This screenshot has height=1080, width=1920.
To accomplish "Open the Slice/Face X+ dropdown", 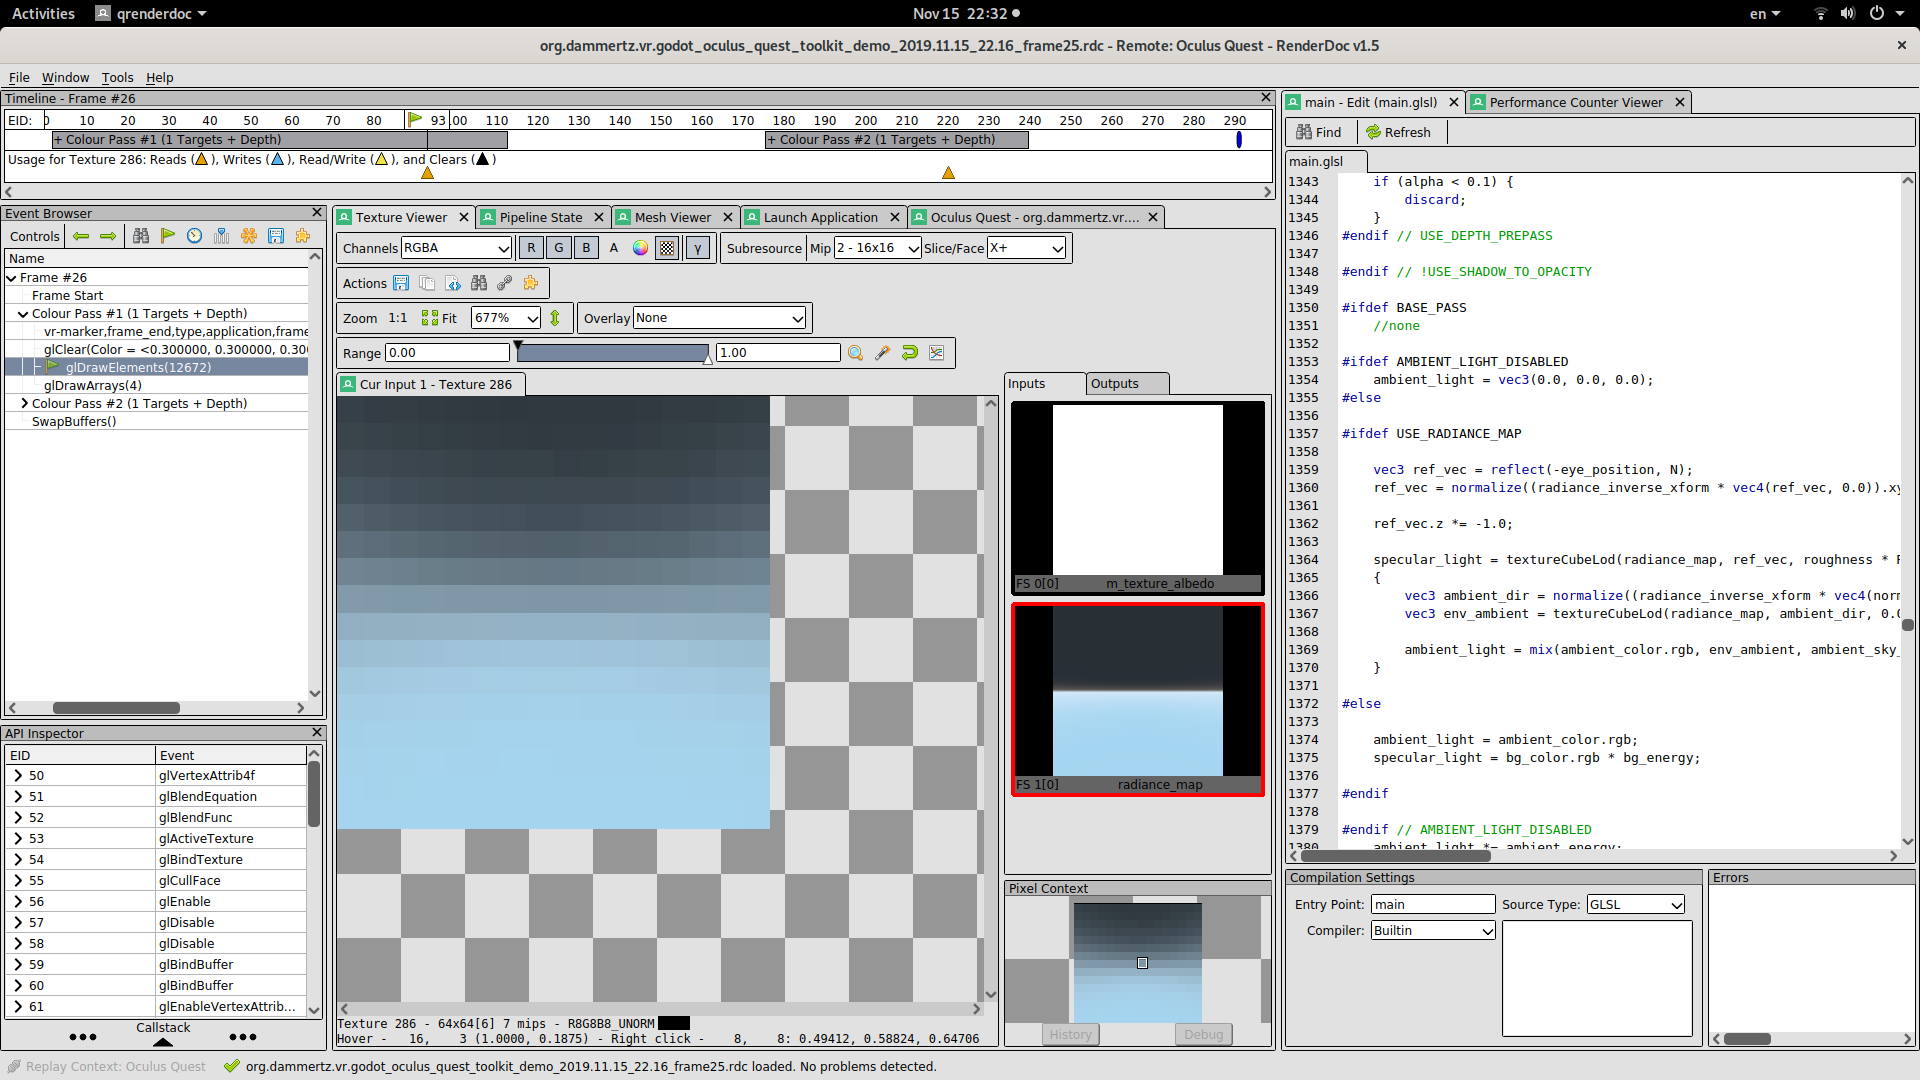I will 1026,248.
